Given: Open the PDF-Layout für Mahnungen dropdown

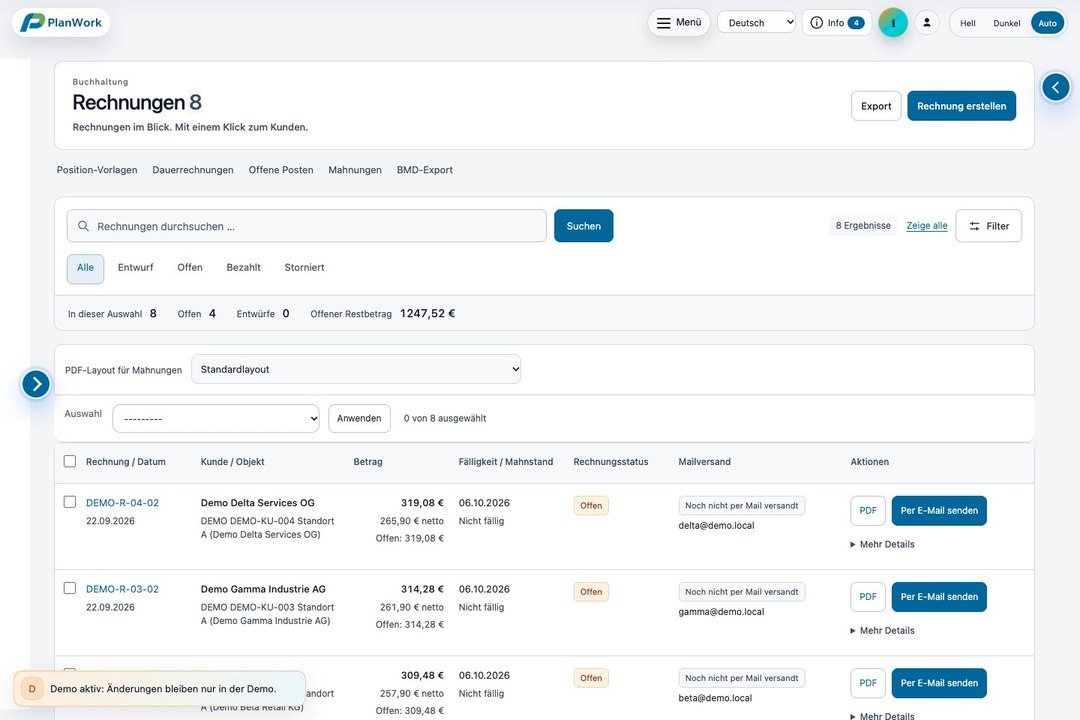Looking at the screenshot, I should click(356, 369).
